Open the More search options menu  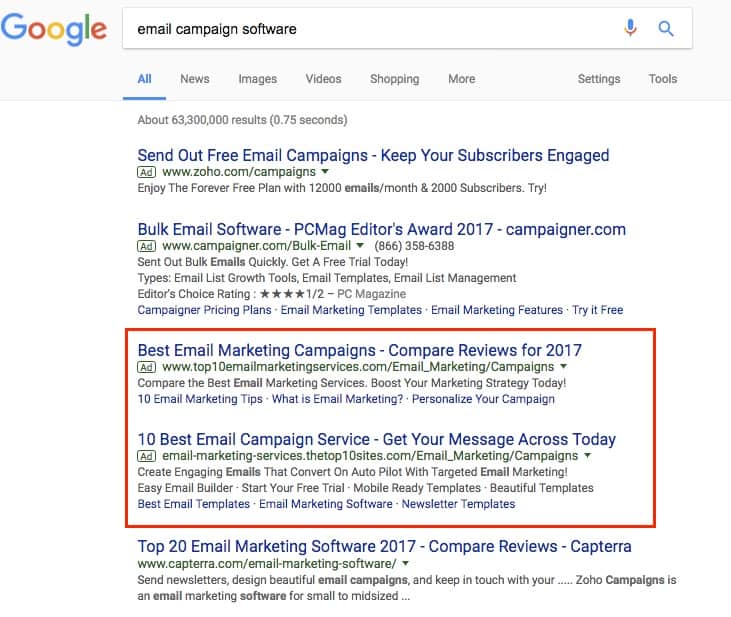coord(462,79)
